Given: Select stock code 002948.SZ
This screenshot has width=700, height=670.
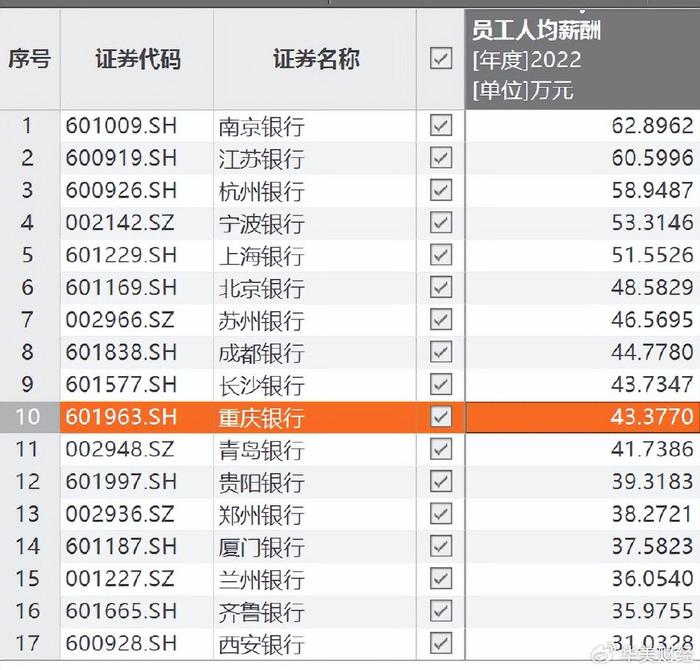Looking at the screenshot, I should tap(120, 449).
